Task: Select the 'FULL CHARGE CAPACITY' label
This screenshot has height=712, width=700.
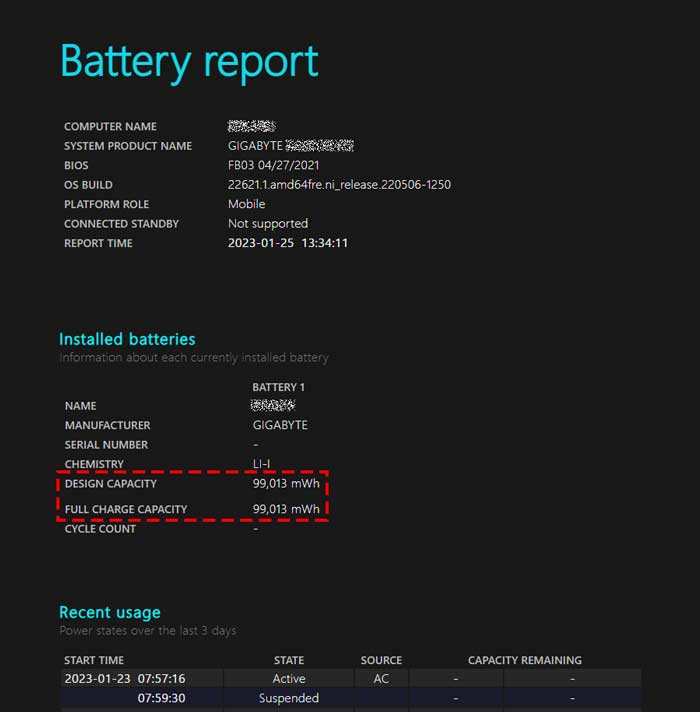Action: click(x=126, y=509)
